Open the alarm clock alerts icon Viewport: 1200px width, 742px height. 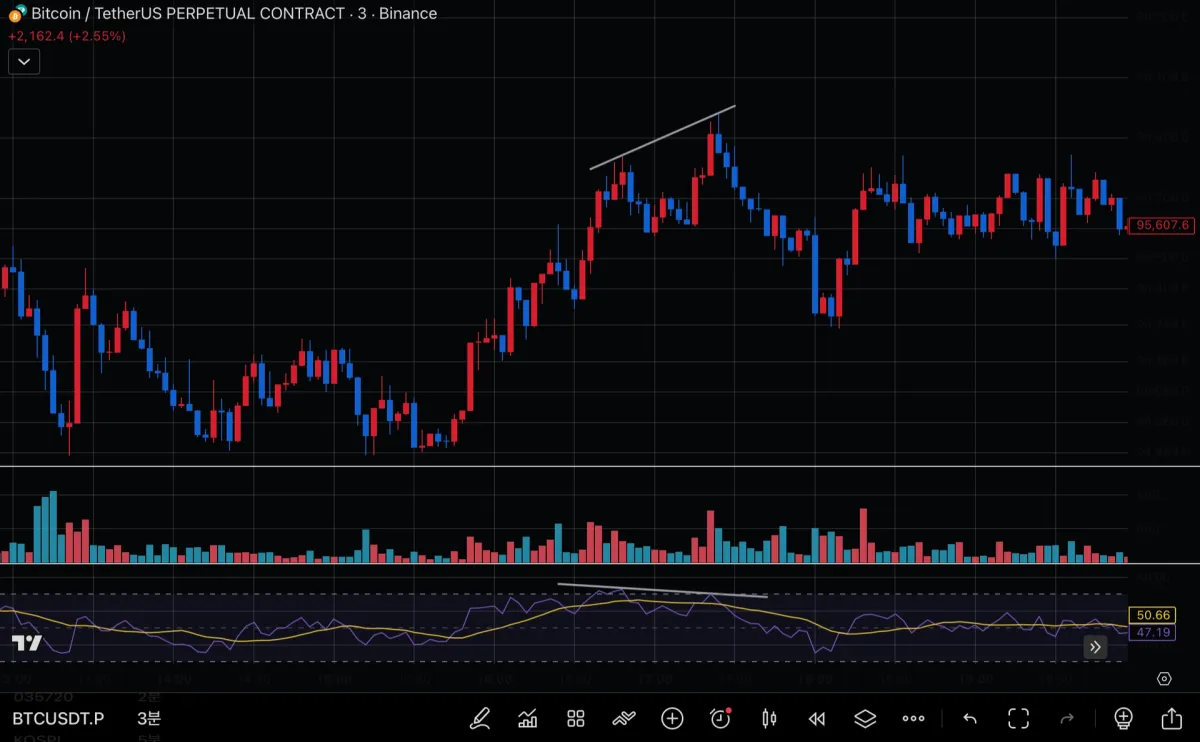tap(720, 718)
